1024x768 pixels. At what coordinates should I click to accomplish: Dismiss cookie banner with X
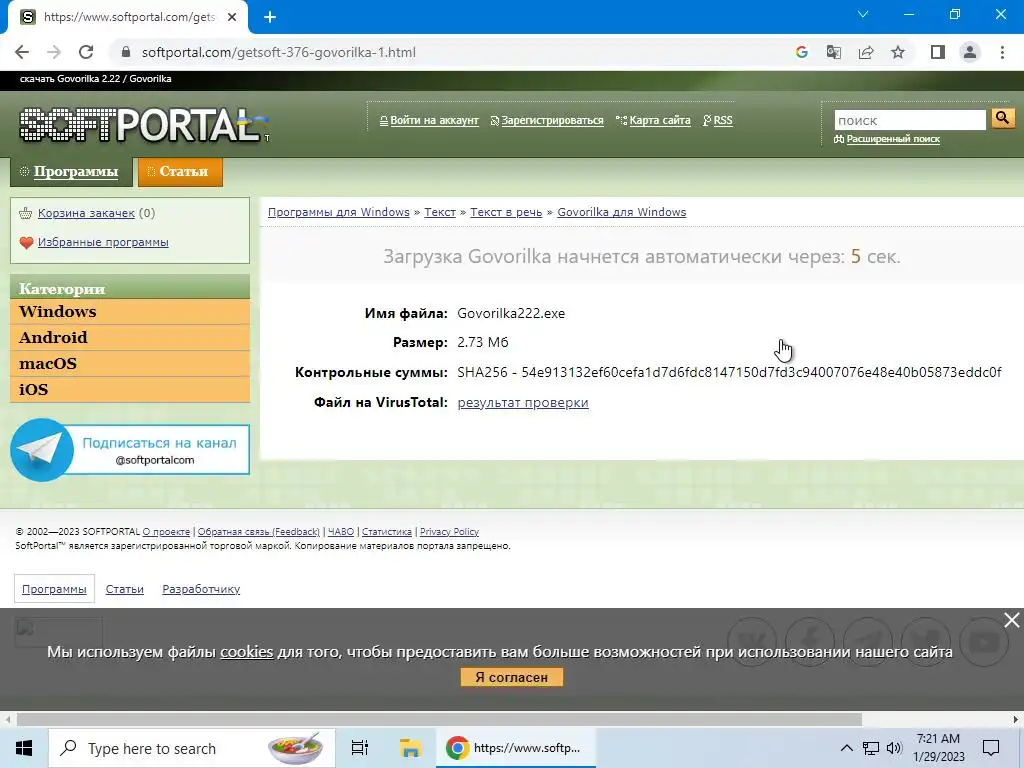(1012, 620)
